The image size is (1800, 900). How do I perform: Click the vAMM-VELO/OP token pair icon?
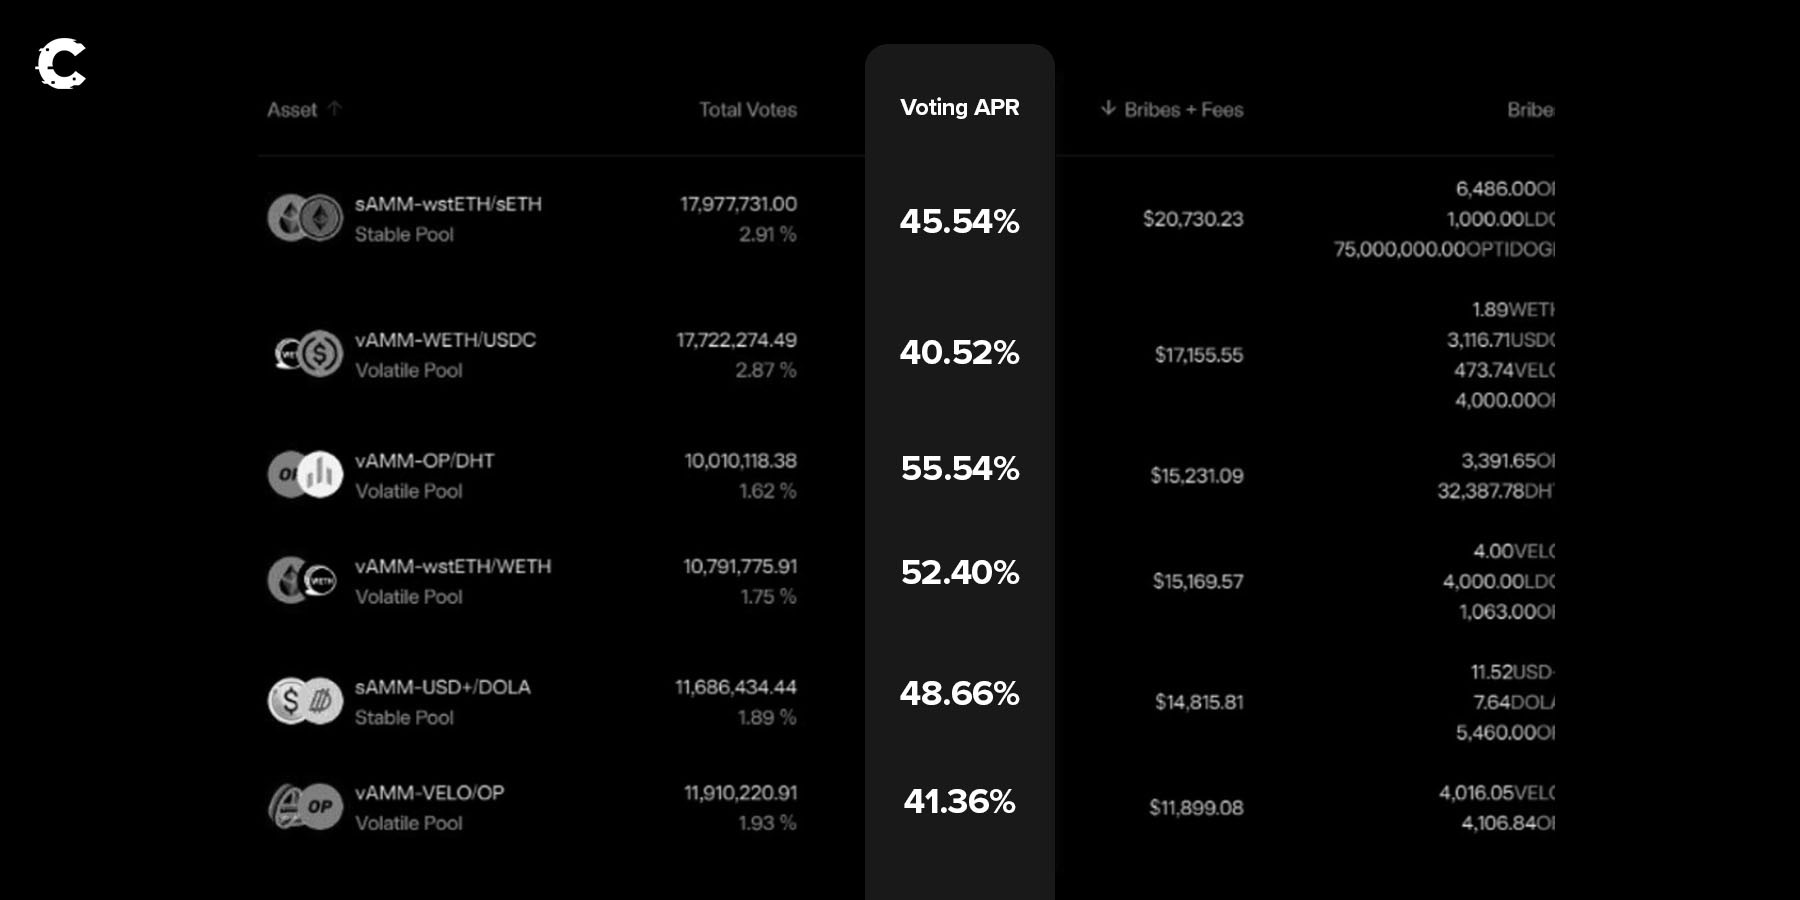coord(305,806)
